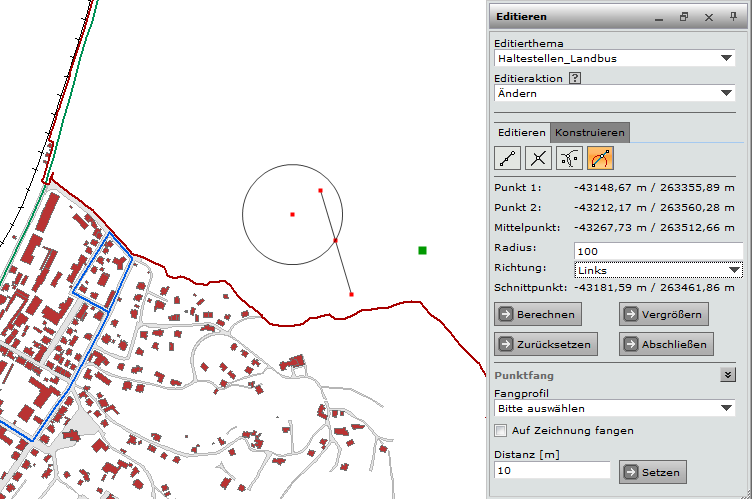Select the two-point line construction tool

pyautogui.click(x=508, y=158)
